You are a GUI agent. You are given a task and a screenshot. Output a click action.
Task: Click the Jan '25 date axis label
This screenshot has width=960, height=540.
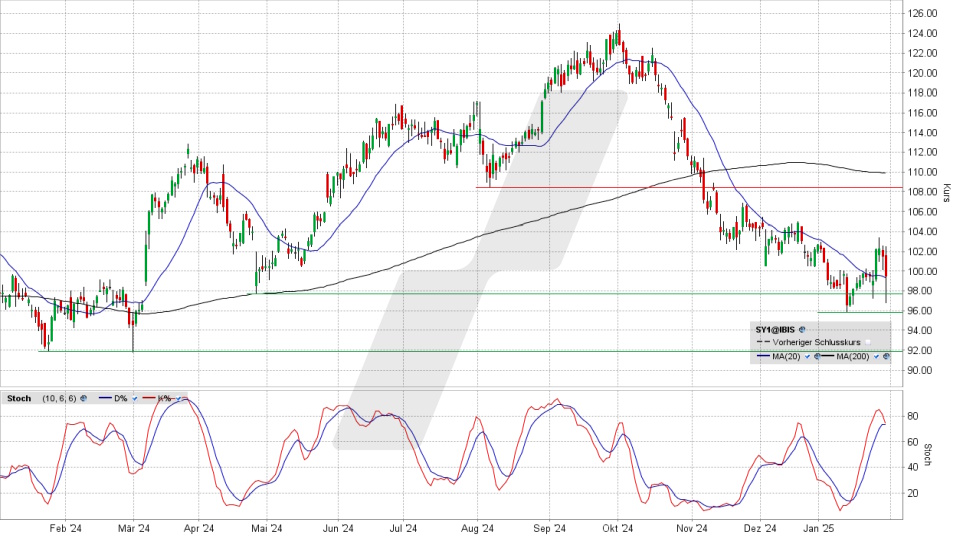pyautogui.click(x=819, y=528)
